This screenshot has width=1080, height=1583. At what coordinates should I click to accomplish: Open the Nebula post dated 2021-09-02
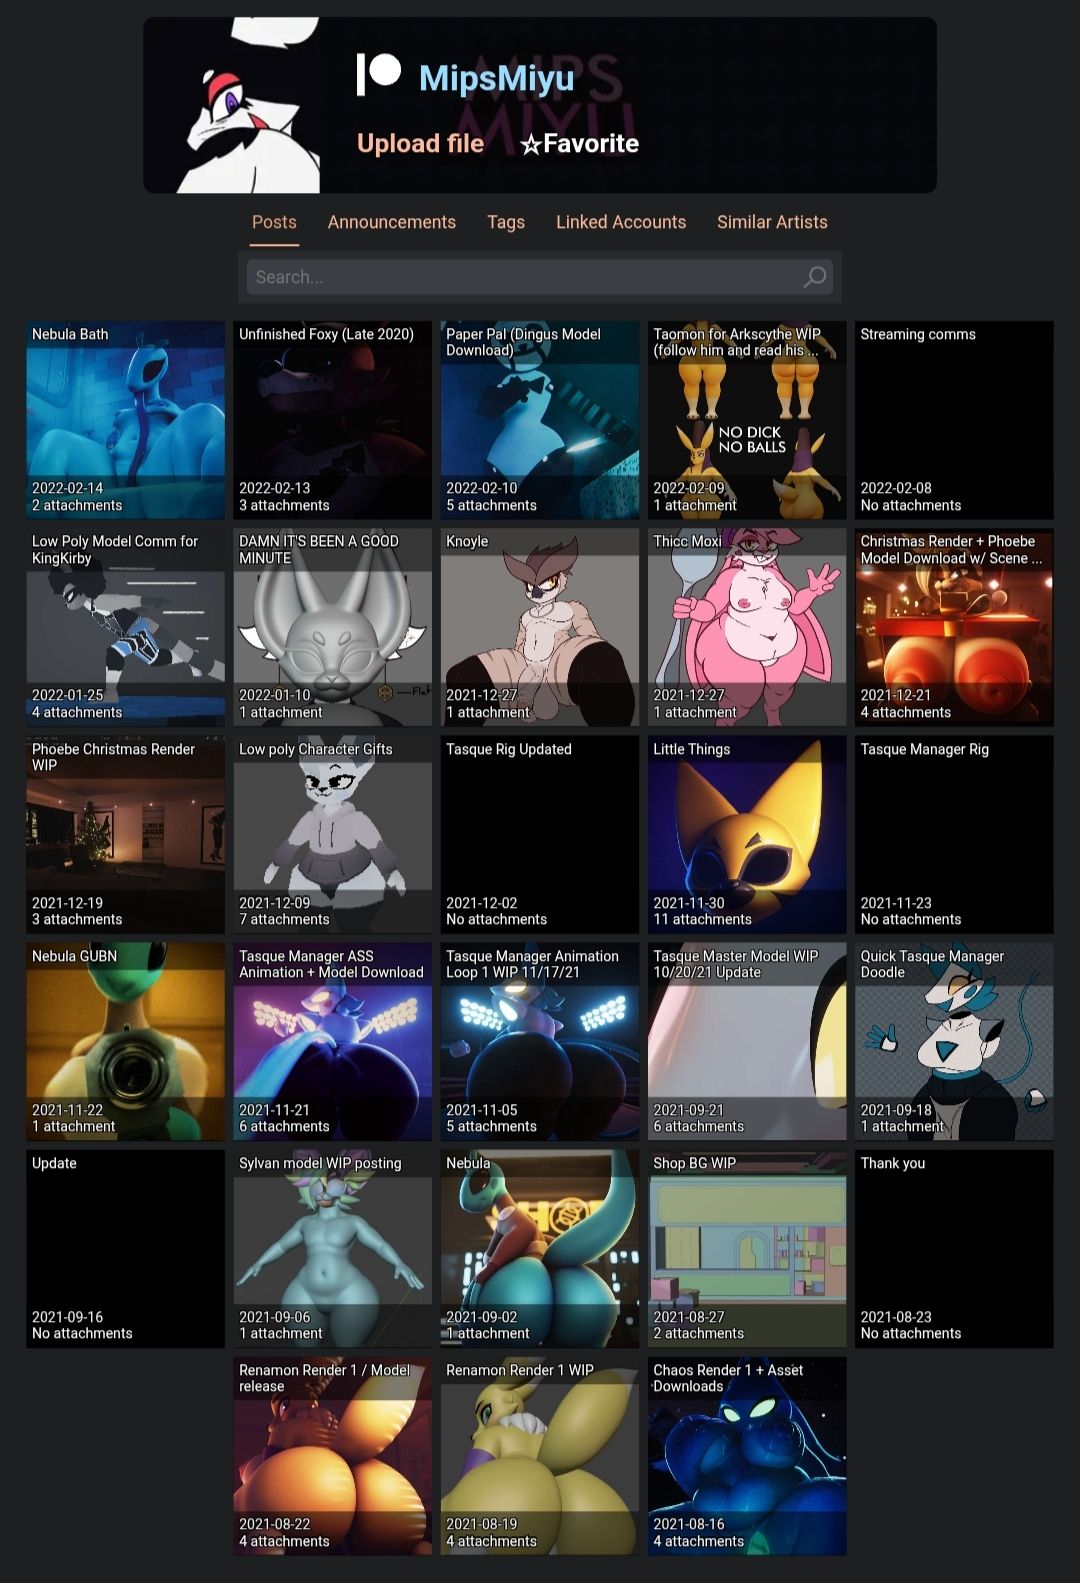click(540, 1248)
